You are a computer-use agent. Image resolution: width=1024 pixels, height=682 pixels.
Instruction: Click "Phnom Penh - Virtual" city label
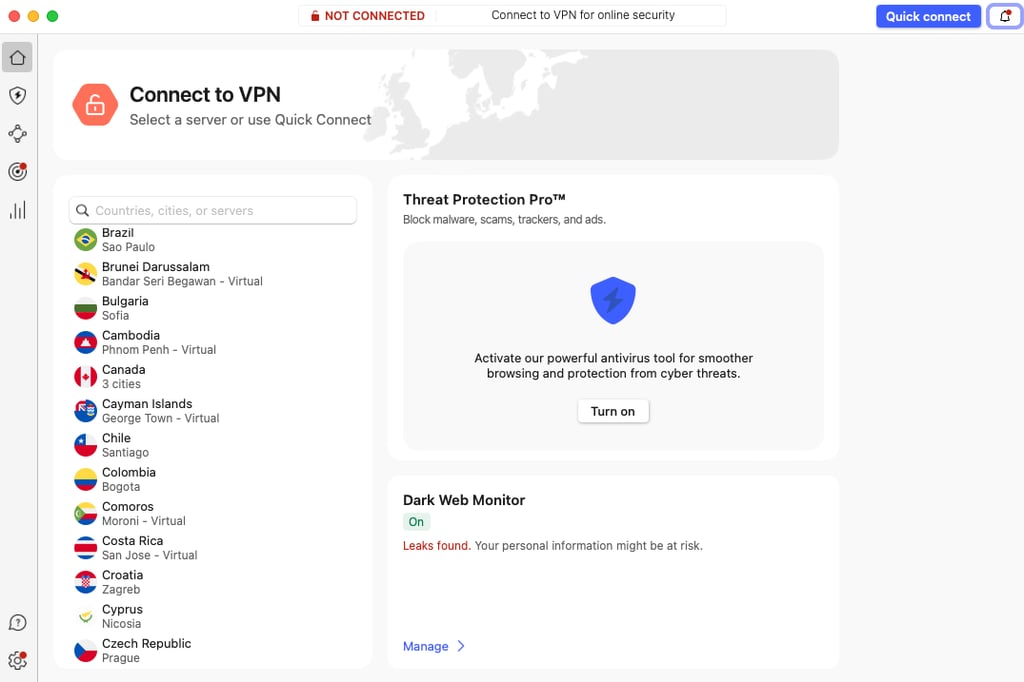tap(159, 349)
